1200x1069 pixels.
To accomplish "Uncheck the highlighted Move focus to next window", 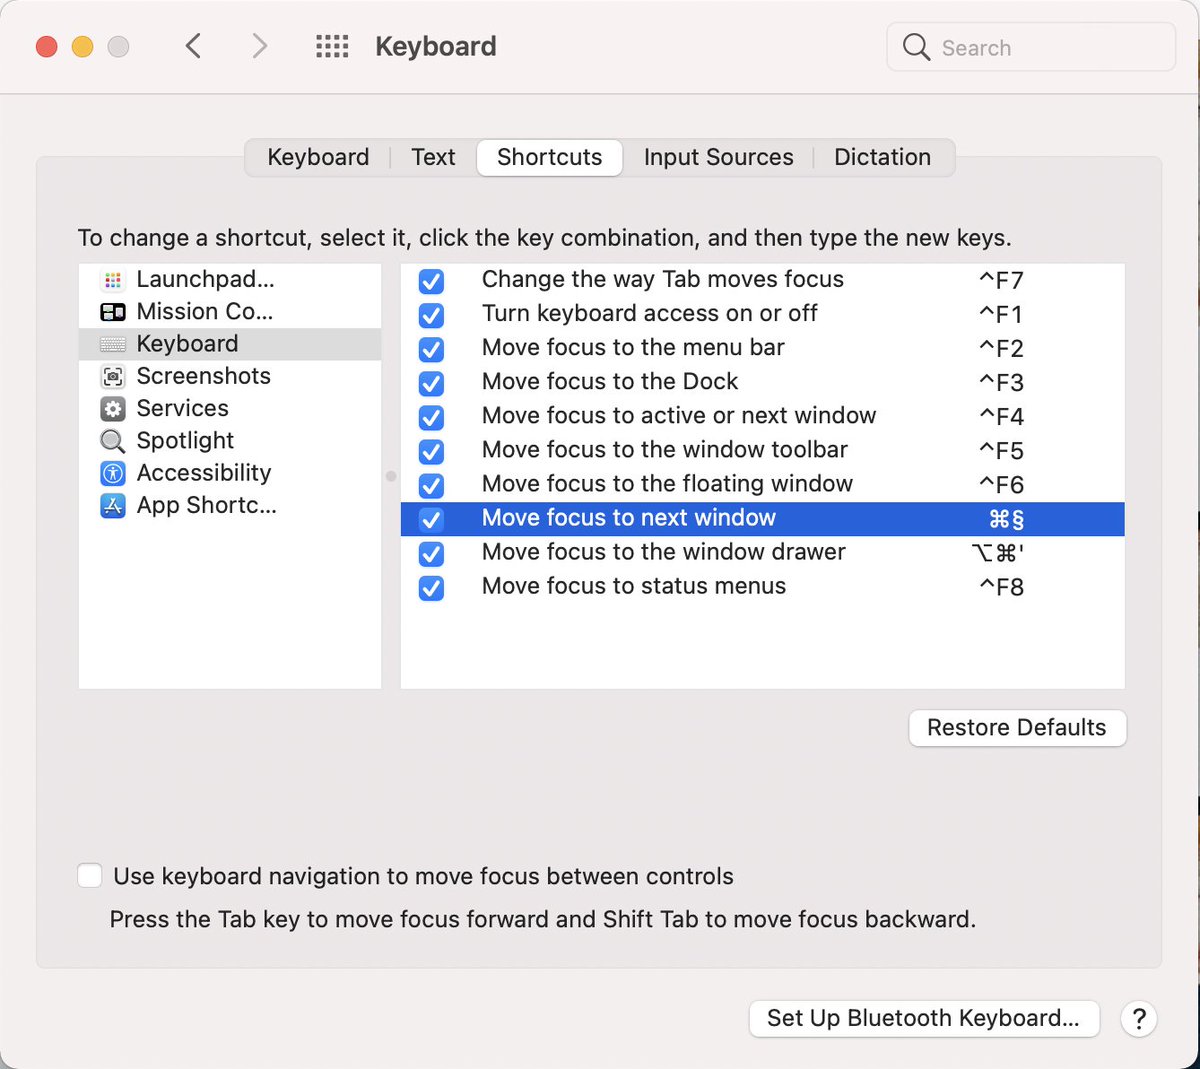I will point(431,519).
